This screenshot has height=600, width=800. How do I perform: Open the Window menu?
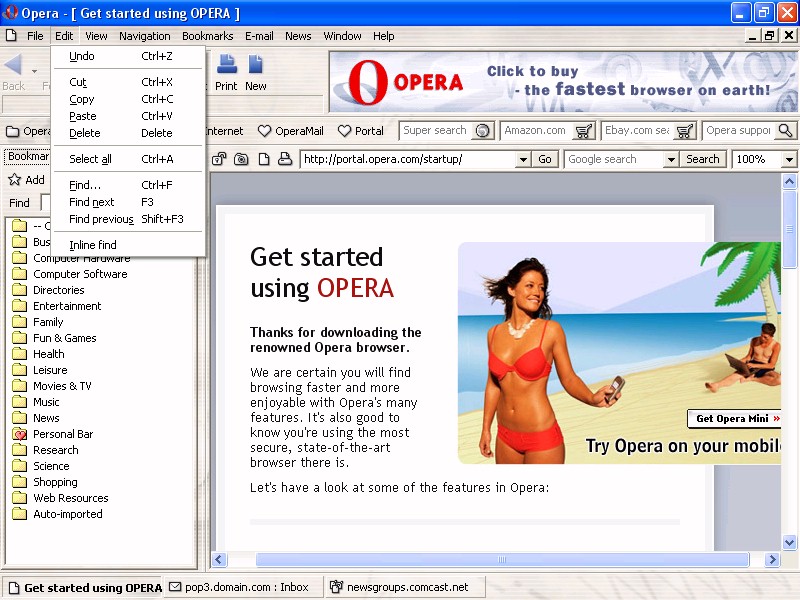tap(342, 36)
